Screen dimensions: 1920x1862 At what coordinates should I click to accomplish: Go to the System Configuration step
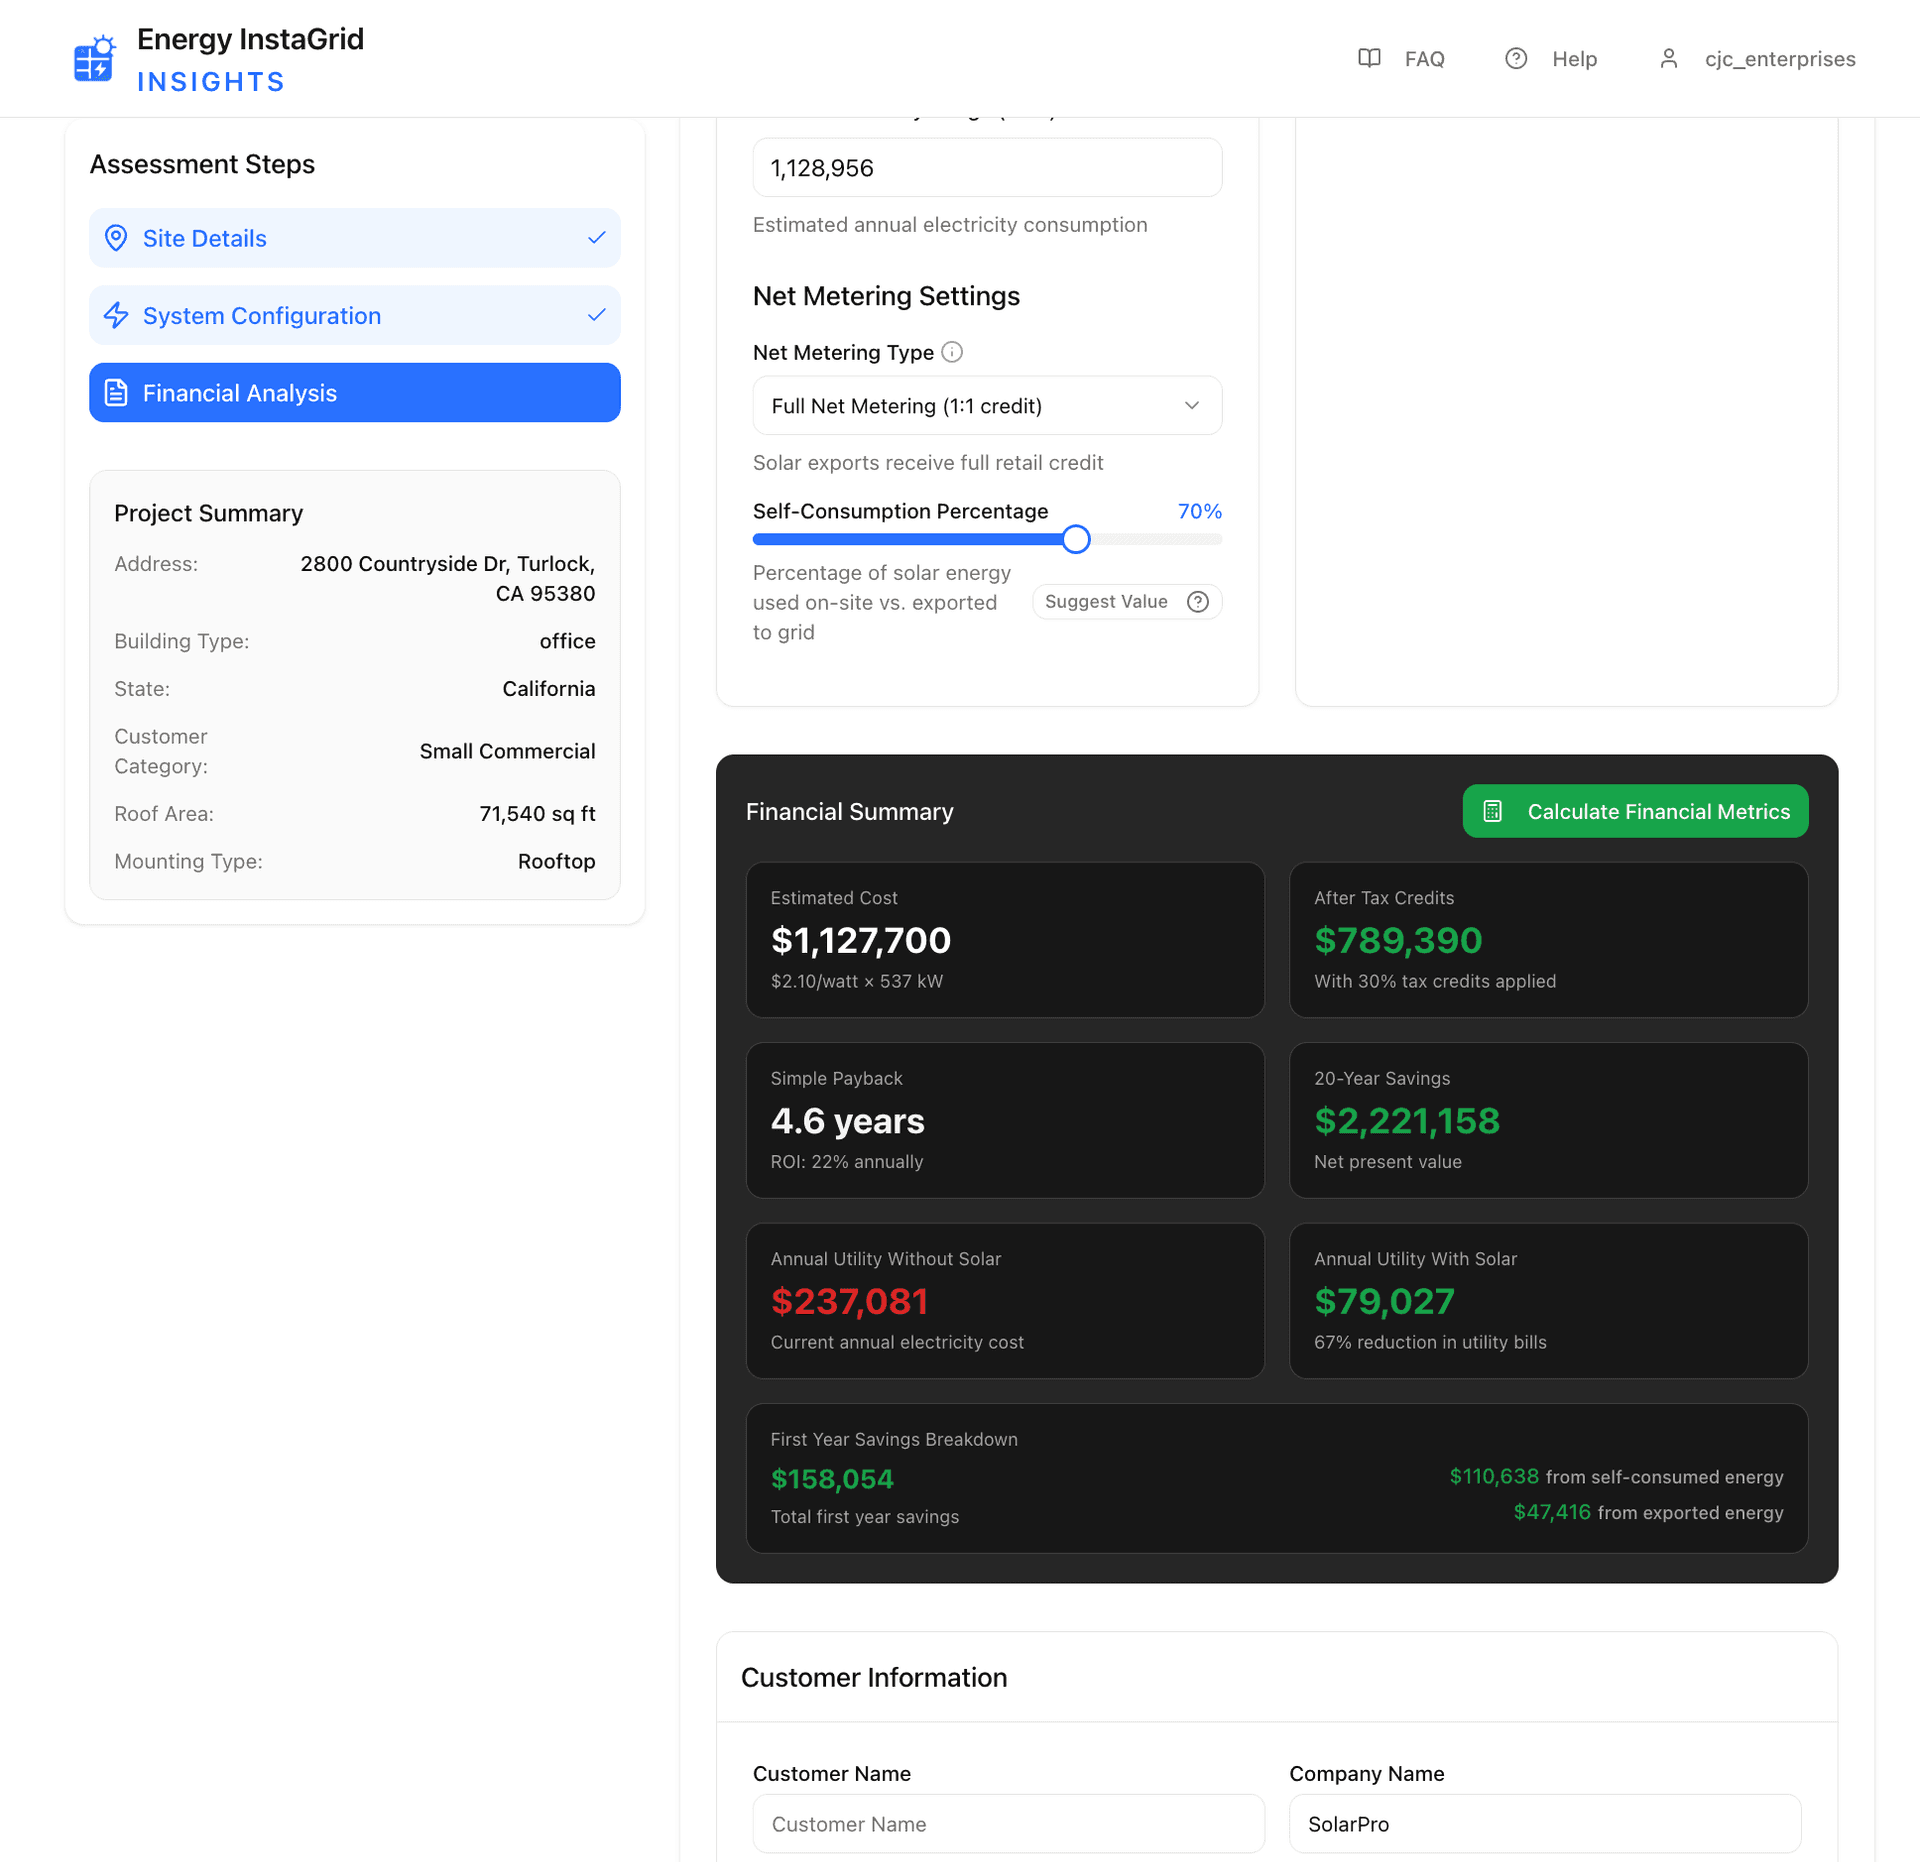355,315
